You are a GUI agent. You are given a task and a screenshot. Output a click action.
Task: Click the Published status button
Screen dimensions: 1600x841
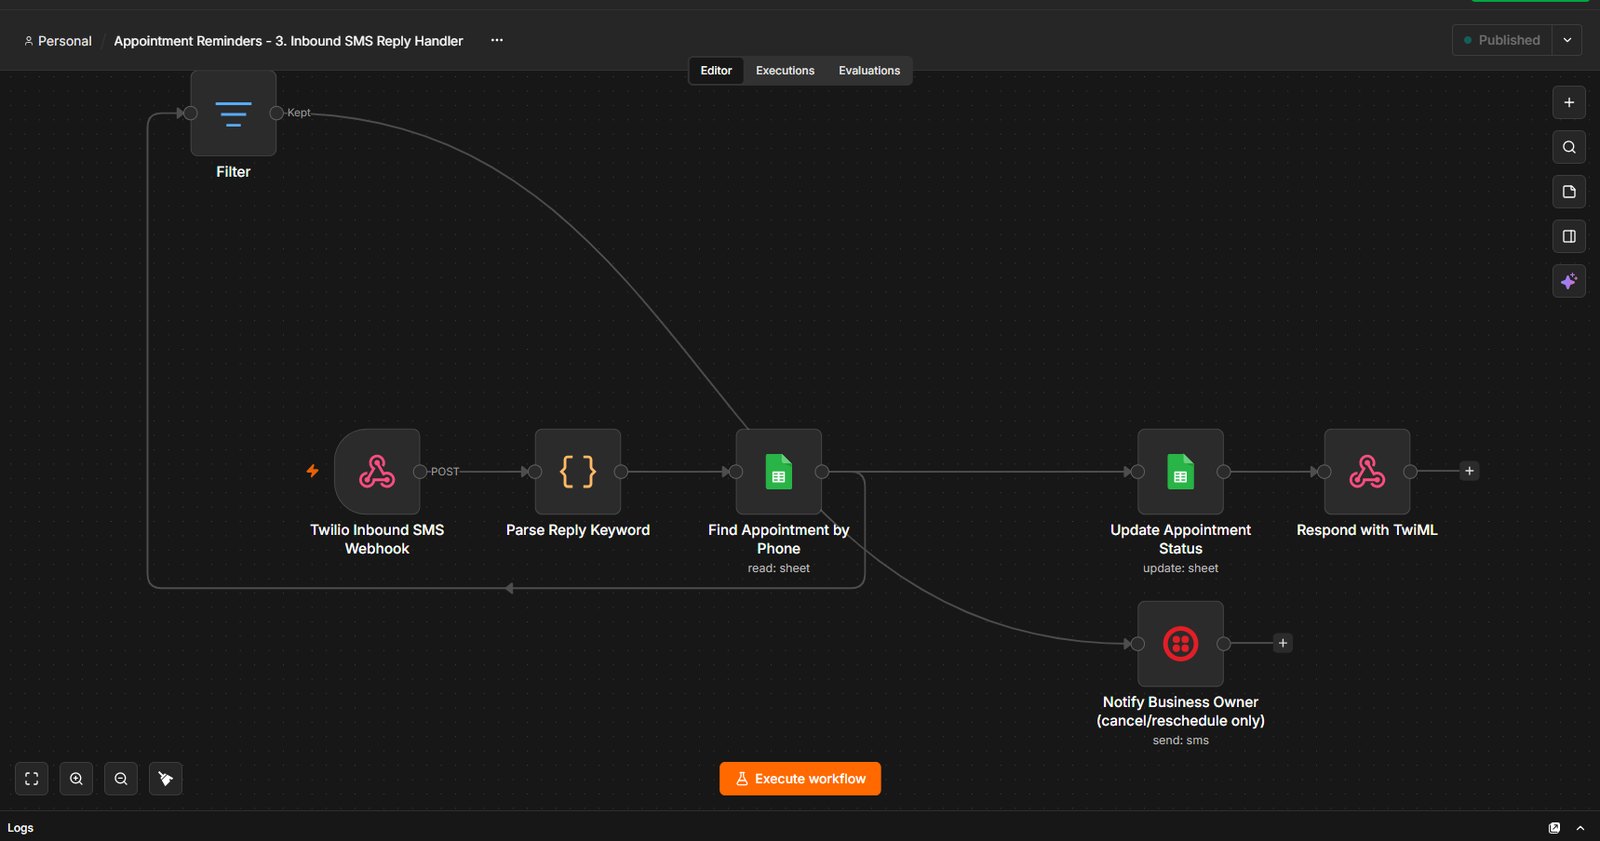click(x=1502, y=40)
